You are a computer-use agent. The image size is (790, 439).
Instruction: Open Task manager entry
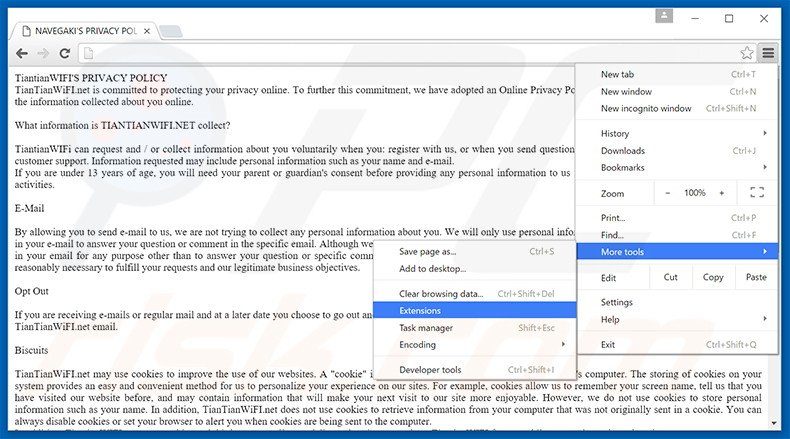[x=475, y=328]
